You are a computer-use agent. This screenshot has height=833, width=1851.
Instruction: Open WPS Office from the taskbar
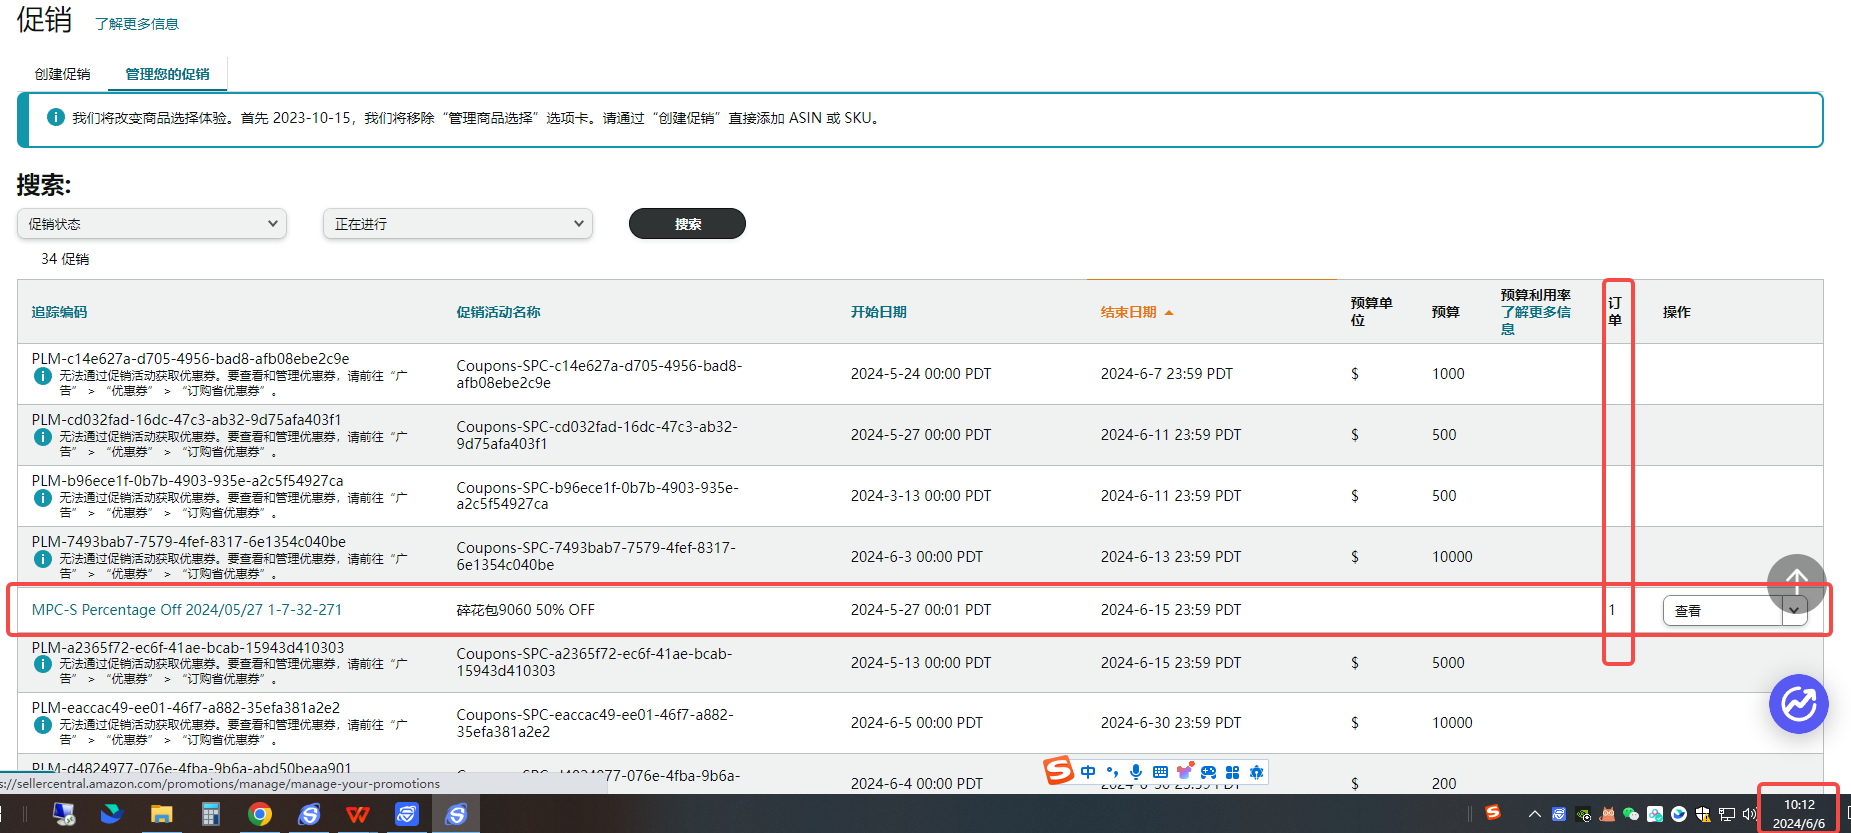(x=357, y=814)
